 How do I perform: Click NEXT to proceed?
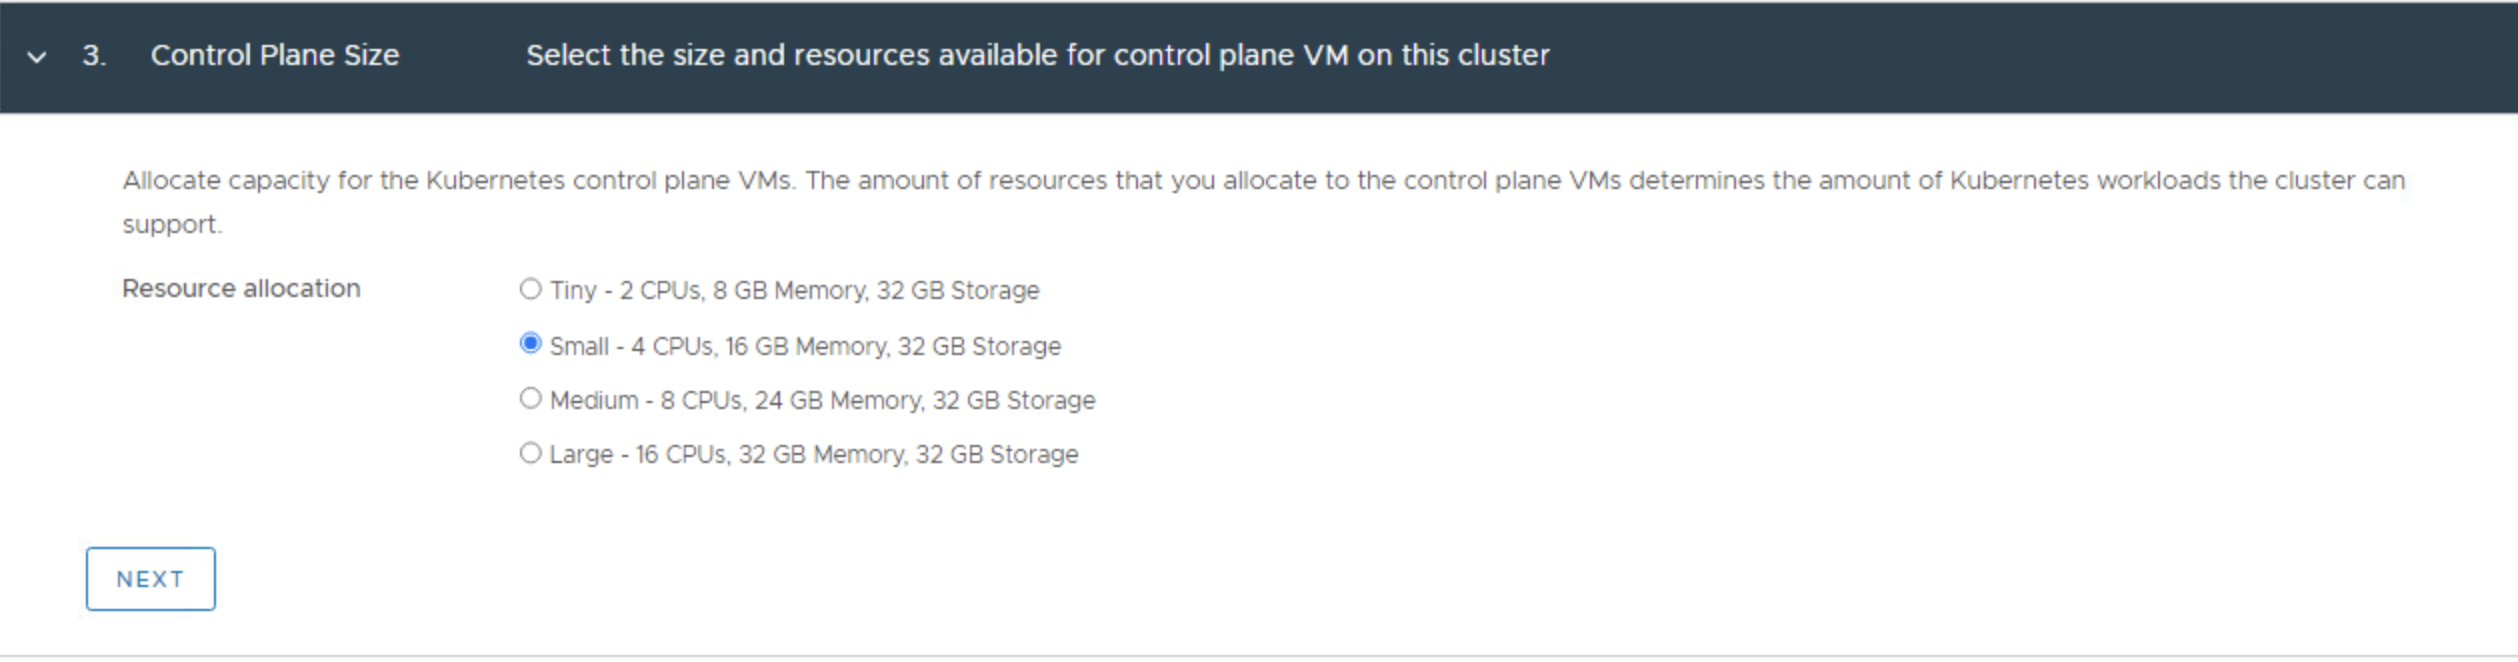point(150,578)
